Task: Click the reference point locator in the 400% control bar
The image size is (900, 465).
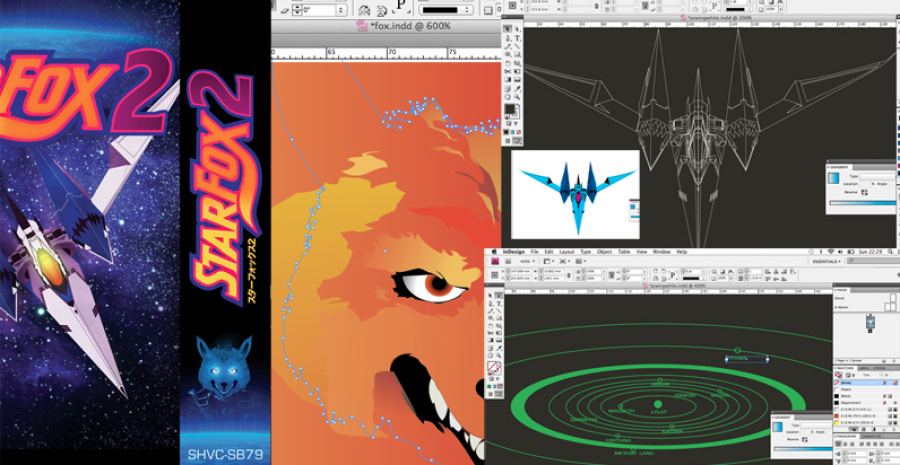Action: click(x=495, y=274)
